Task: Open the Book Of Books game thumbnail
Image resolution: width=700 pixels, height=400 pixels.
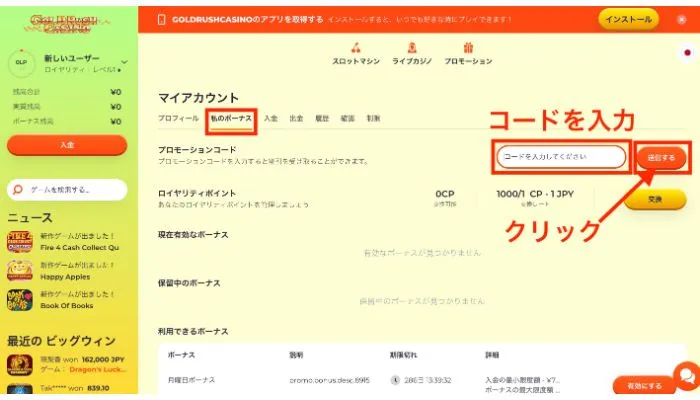Action: coord(20,299)
